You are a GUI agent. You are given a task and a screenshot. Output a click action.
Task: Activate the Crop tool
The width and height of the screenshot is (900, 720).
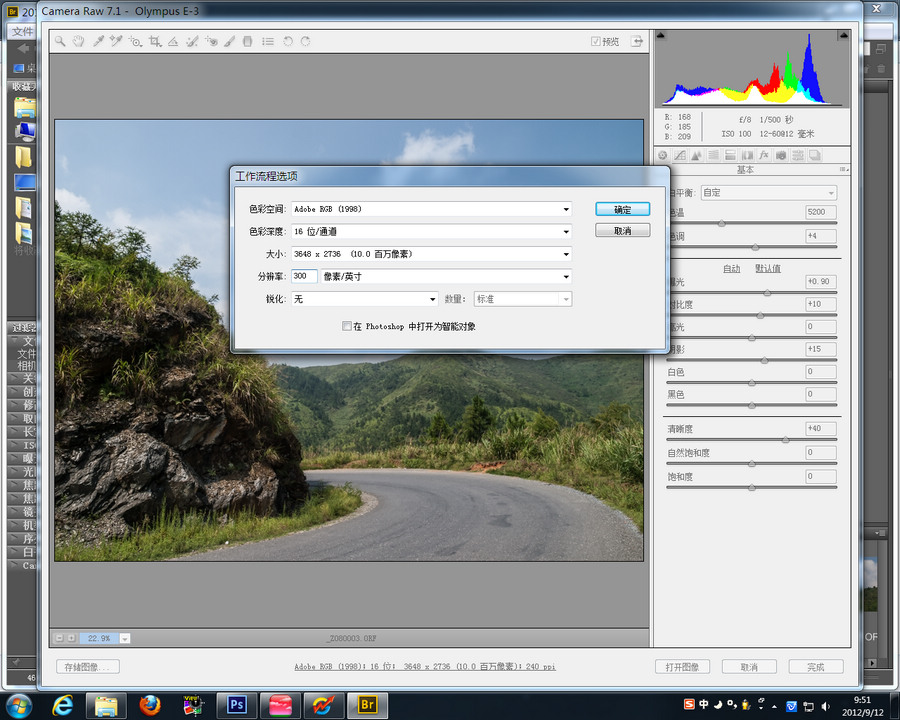click(x=154, y=42)
